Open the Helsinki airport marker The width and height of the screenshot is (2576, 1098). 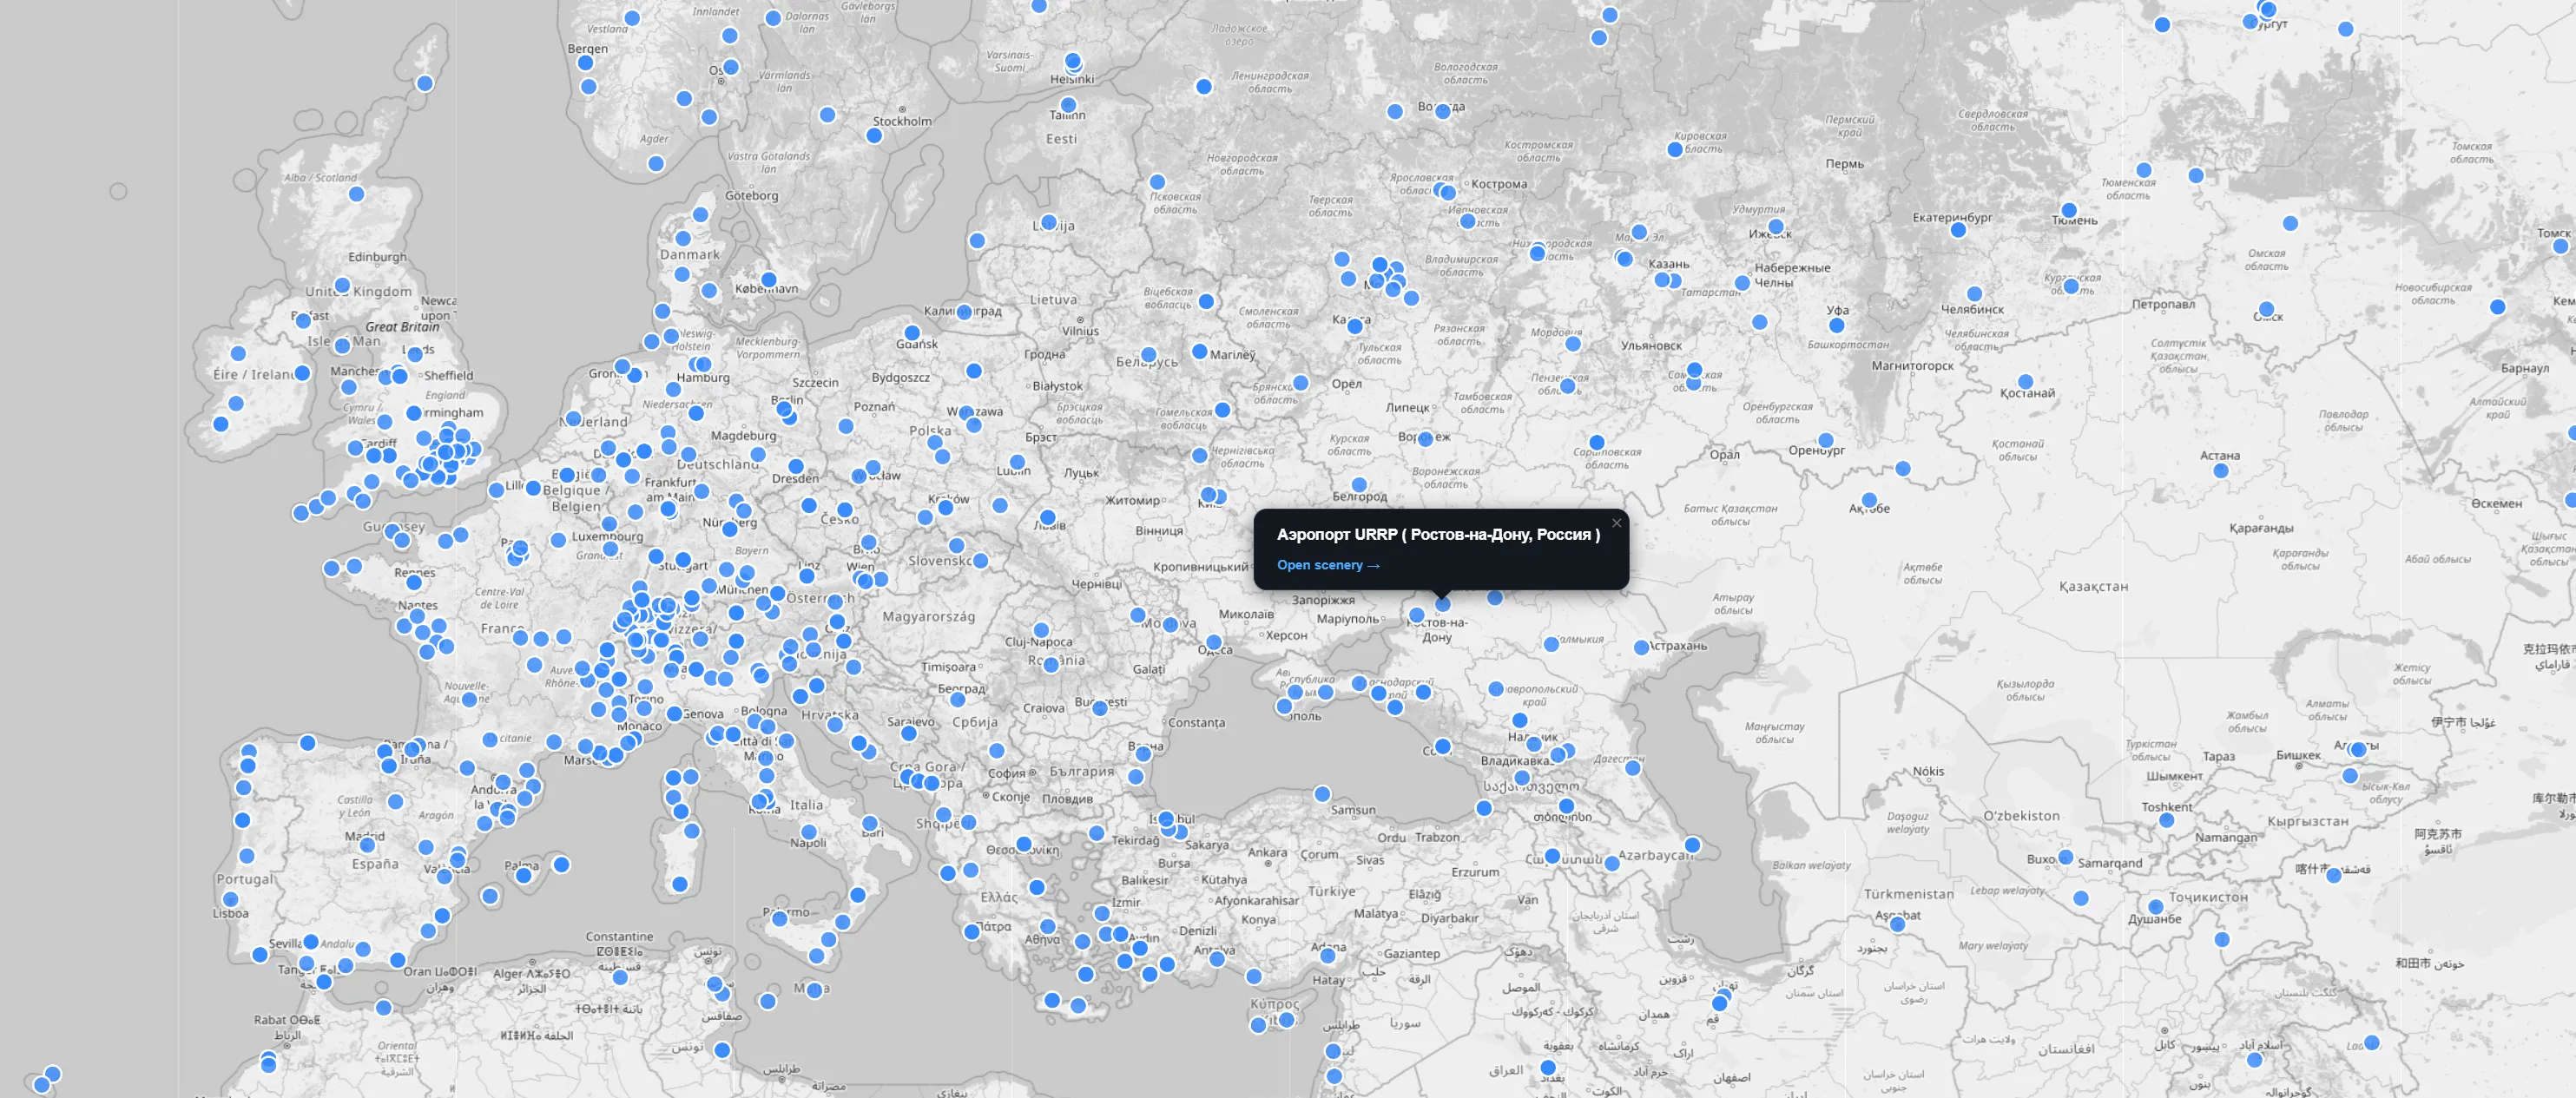point(1073,62)
